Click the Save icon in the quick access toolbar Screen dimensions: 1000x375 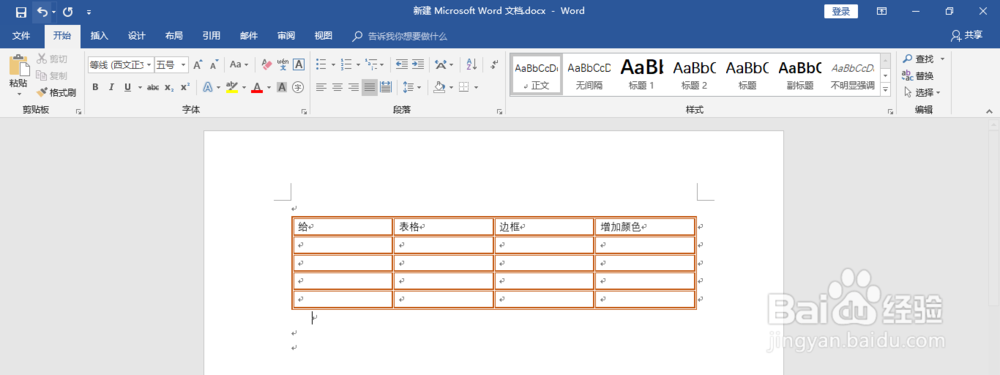click(x=21, y=12)
